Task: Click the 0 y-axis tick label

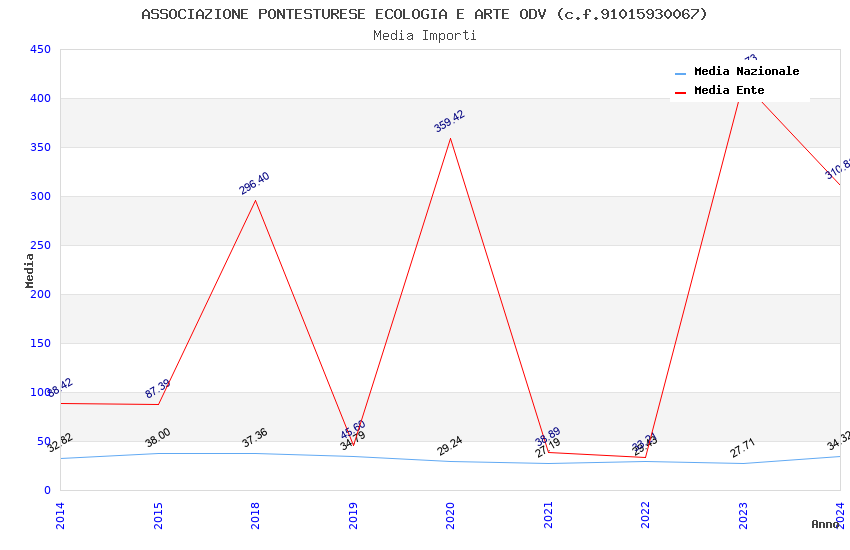Action: pyautogui.click(x=47, y=490)
